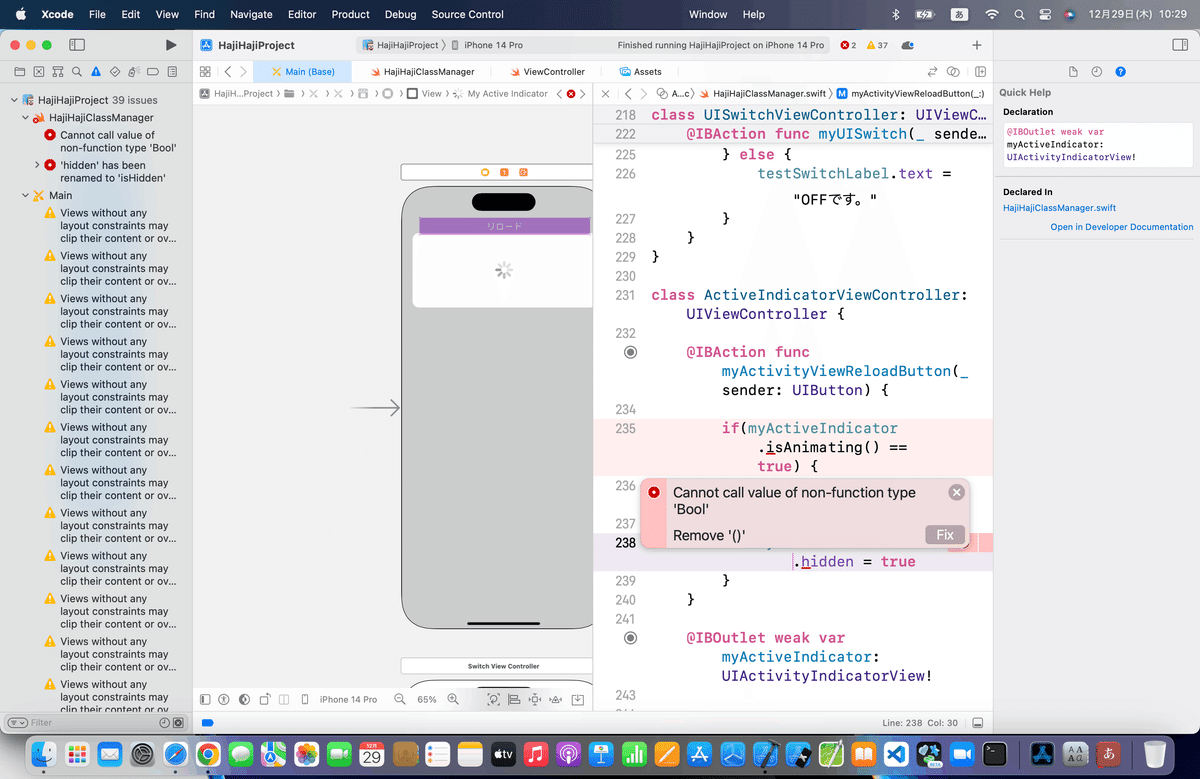Image resolution: width=1200 pixels, height=779 pixels.
Task: Close the assistant editor with X
Action: click(x=607, y=93)
